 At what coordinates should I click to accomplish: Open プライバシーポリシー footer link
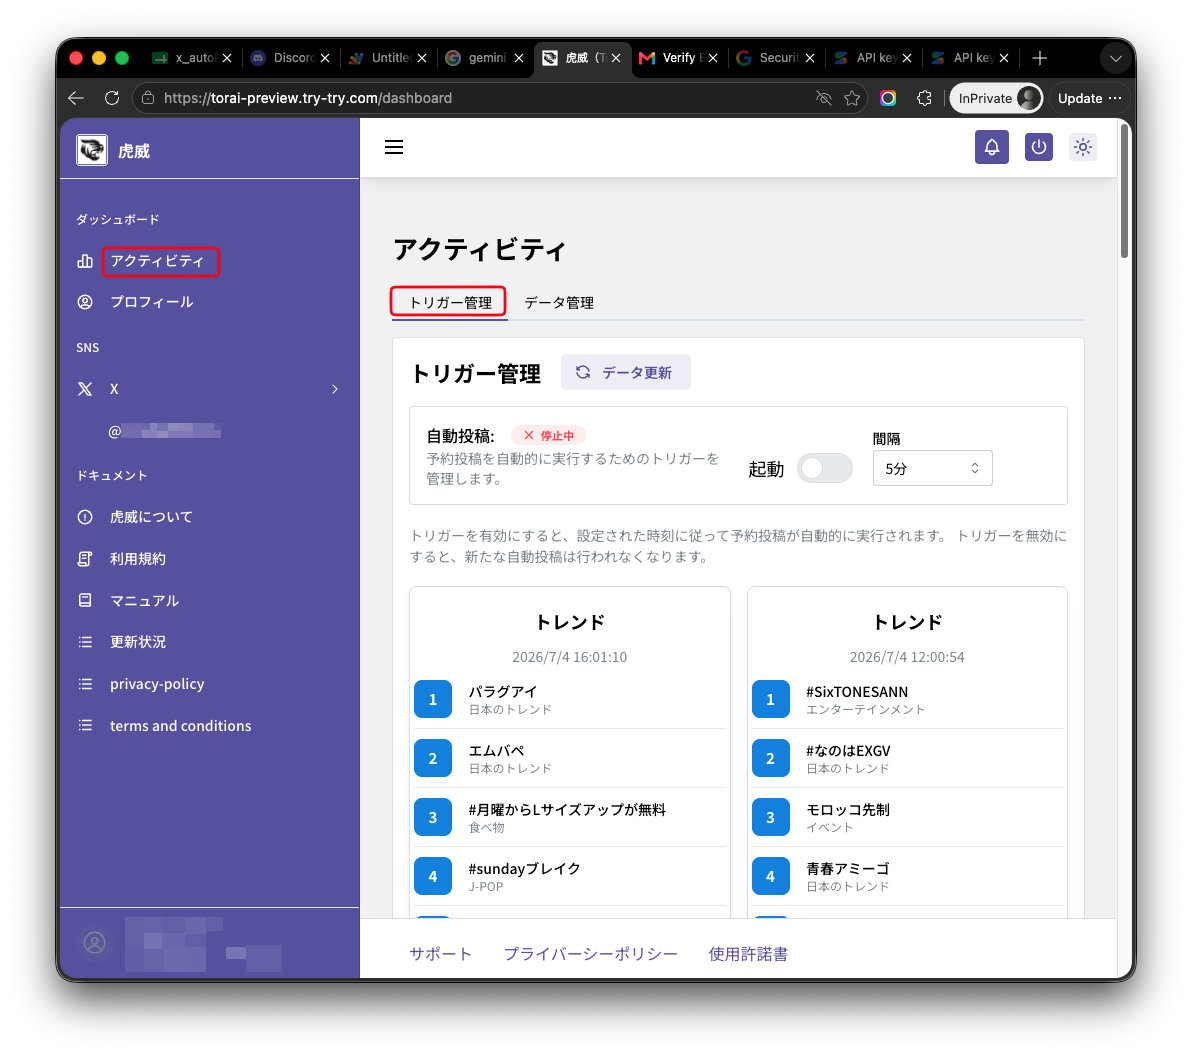pos(590,954)
